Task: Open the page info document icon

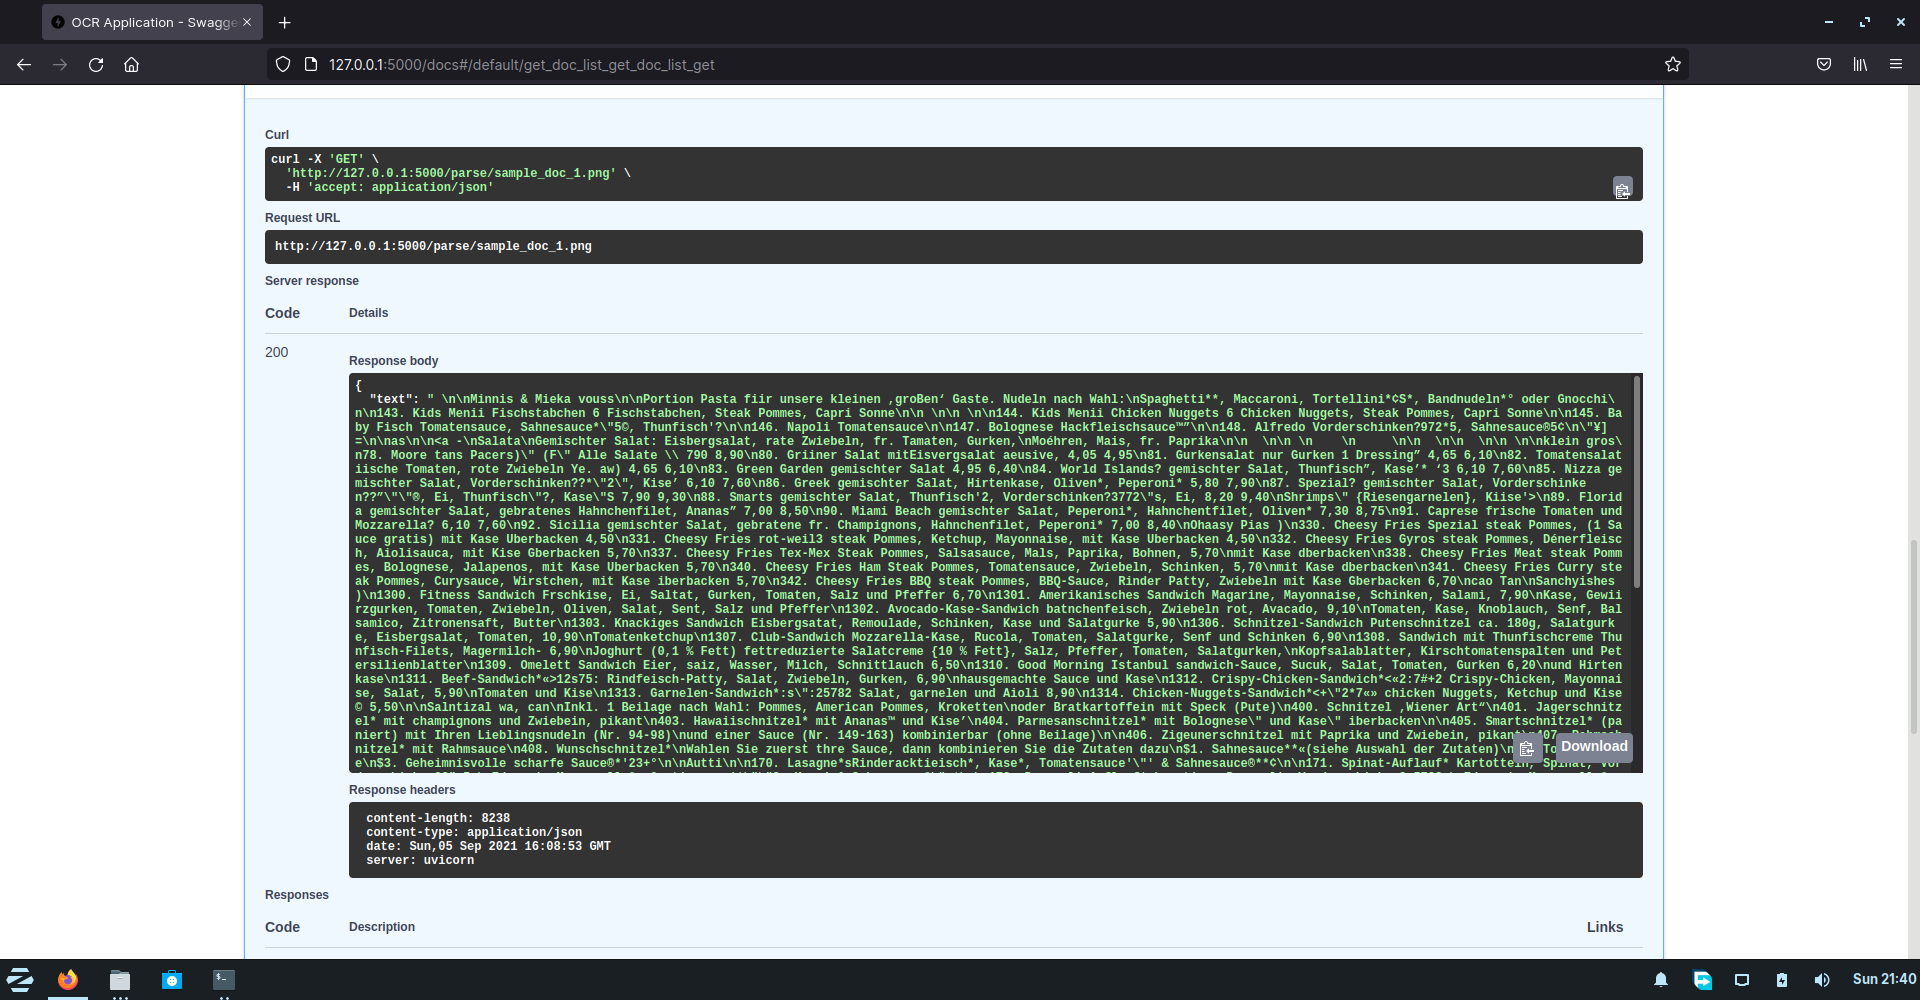Action: [x=311, y=64]
